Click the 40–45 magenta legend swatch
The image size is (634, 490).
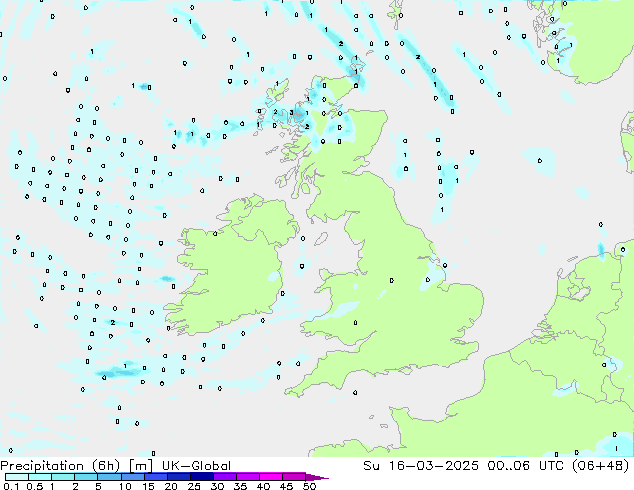pos(271,477)
